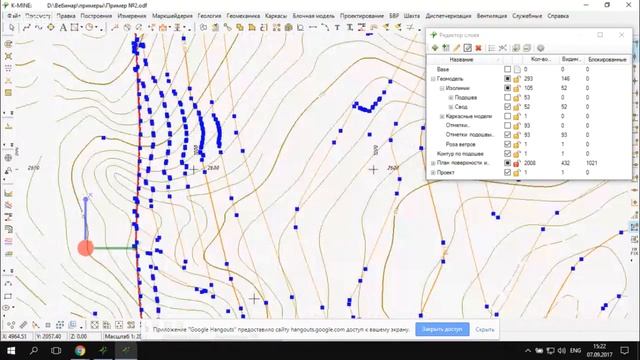
Task: Click the lock icon on Проект row
Action: pos(517,173)
